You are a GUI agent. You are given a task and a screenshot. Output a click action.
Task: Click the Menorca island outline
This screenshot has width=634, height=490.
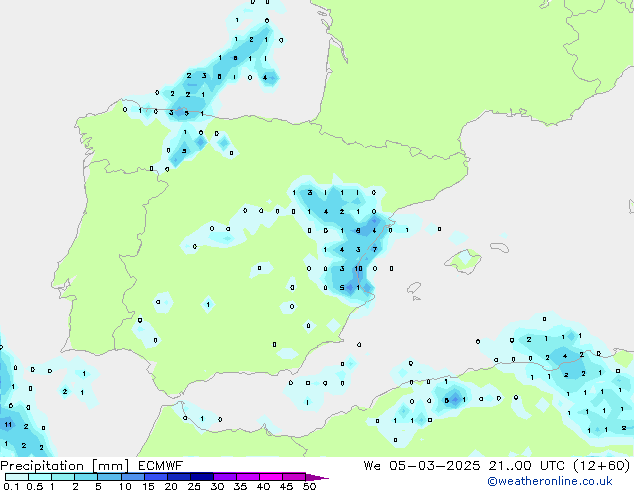pos(499,247)
